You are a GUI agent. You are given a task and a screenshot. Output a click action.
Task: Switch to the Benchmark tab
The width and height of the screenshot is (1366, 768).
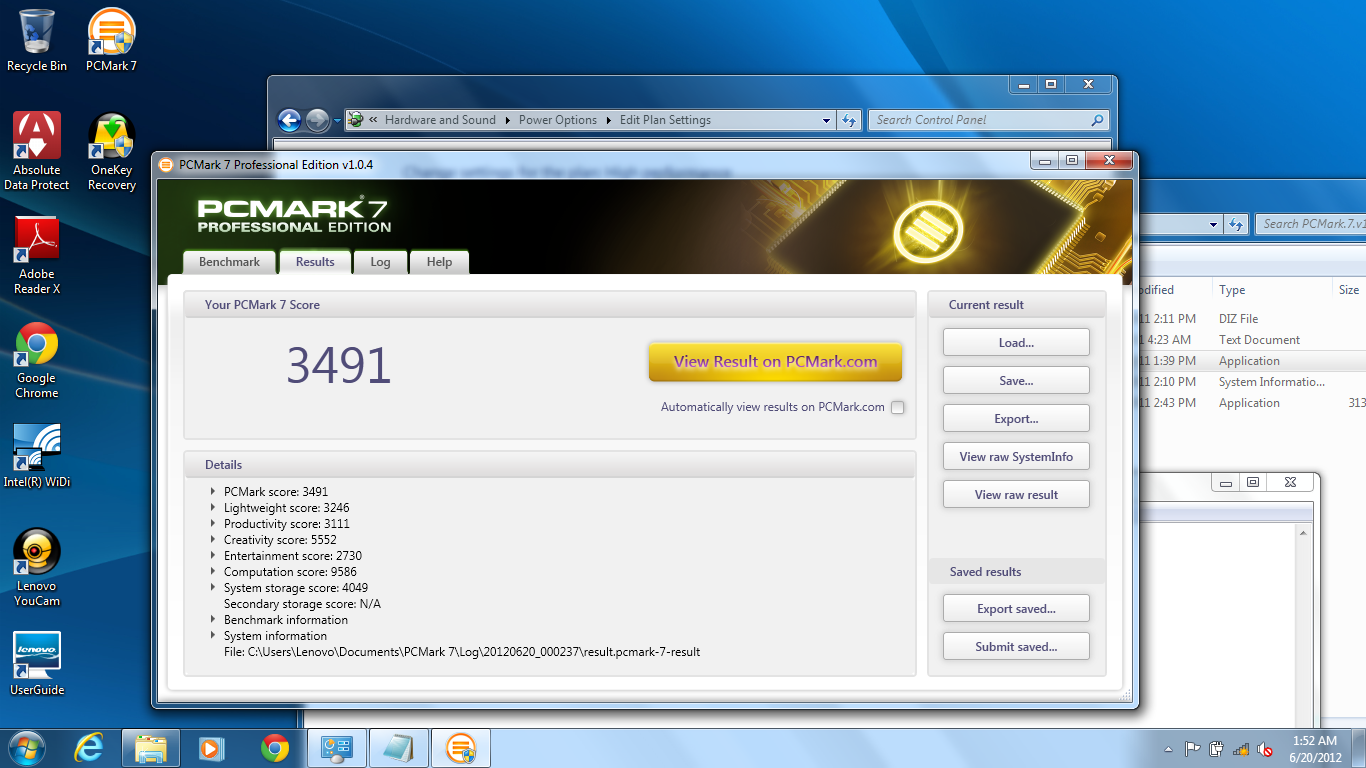(x=229, y=262)
